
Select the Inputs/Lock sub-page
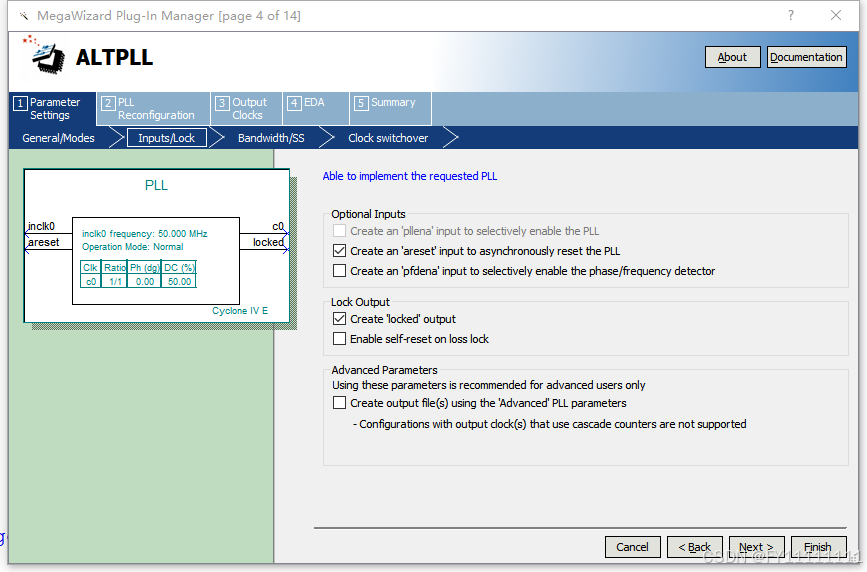click(166, 138)
